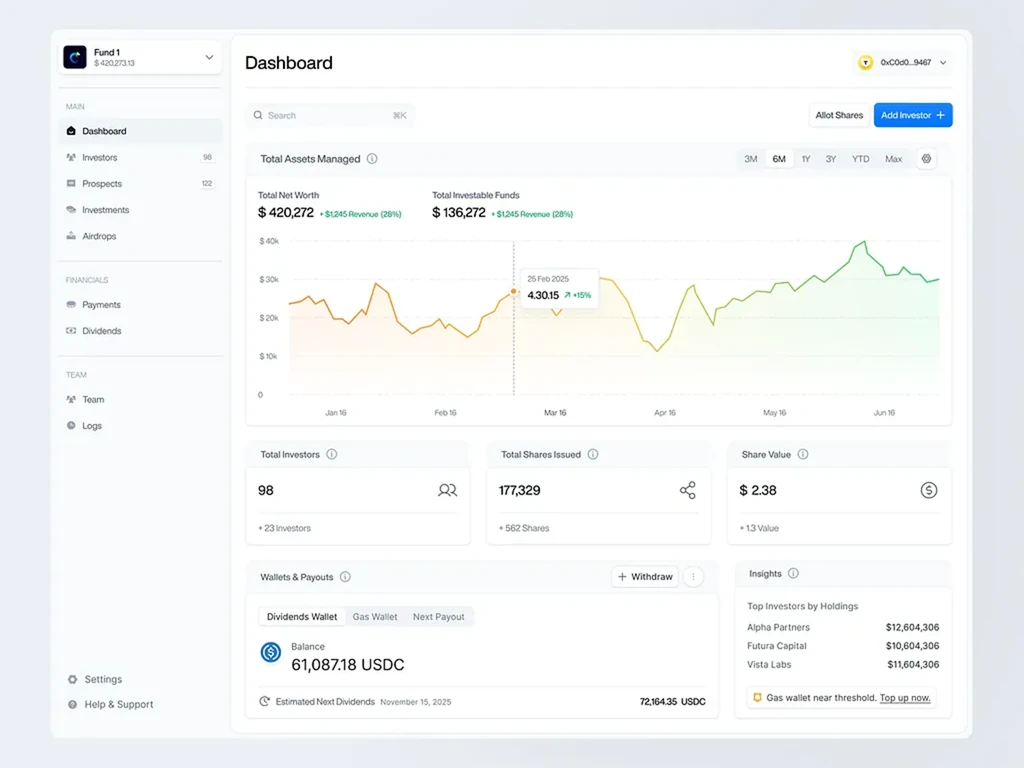Image resolution: width=1024 pixels, height=768 pixels.
Task: Open the Next Payout tab
Action: tap(438, 616)
